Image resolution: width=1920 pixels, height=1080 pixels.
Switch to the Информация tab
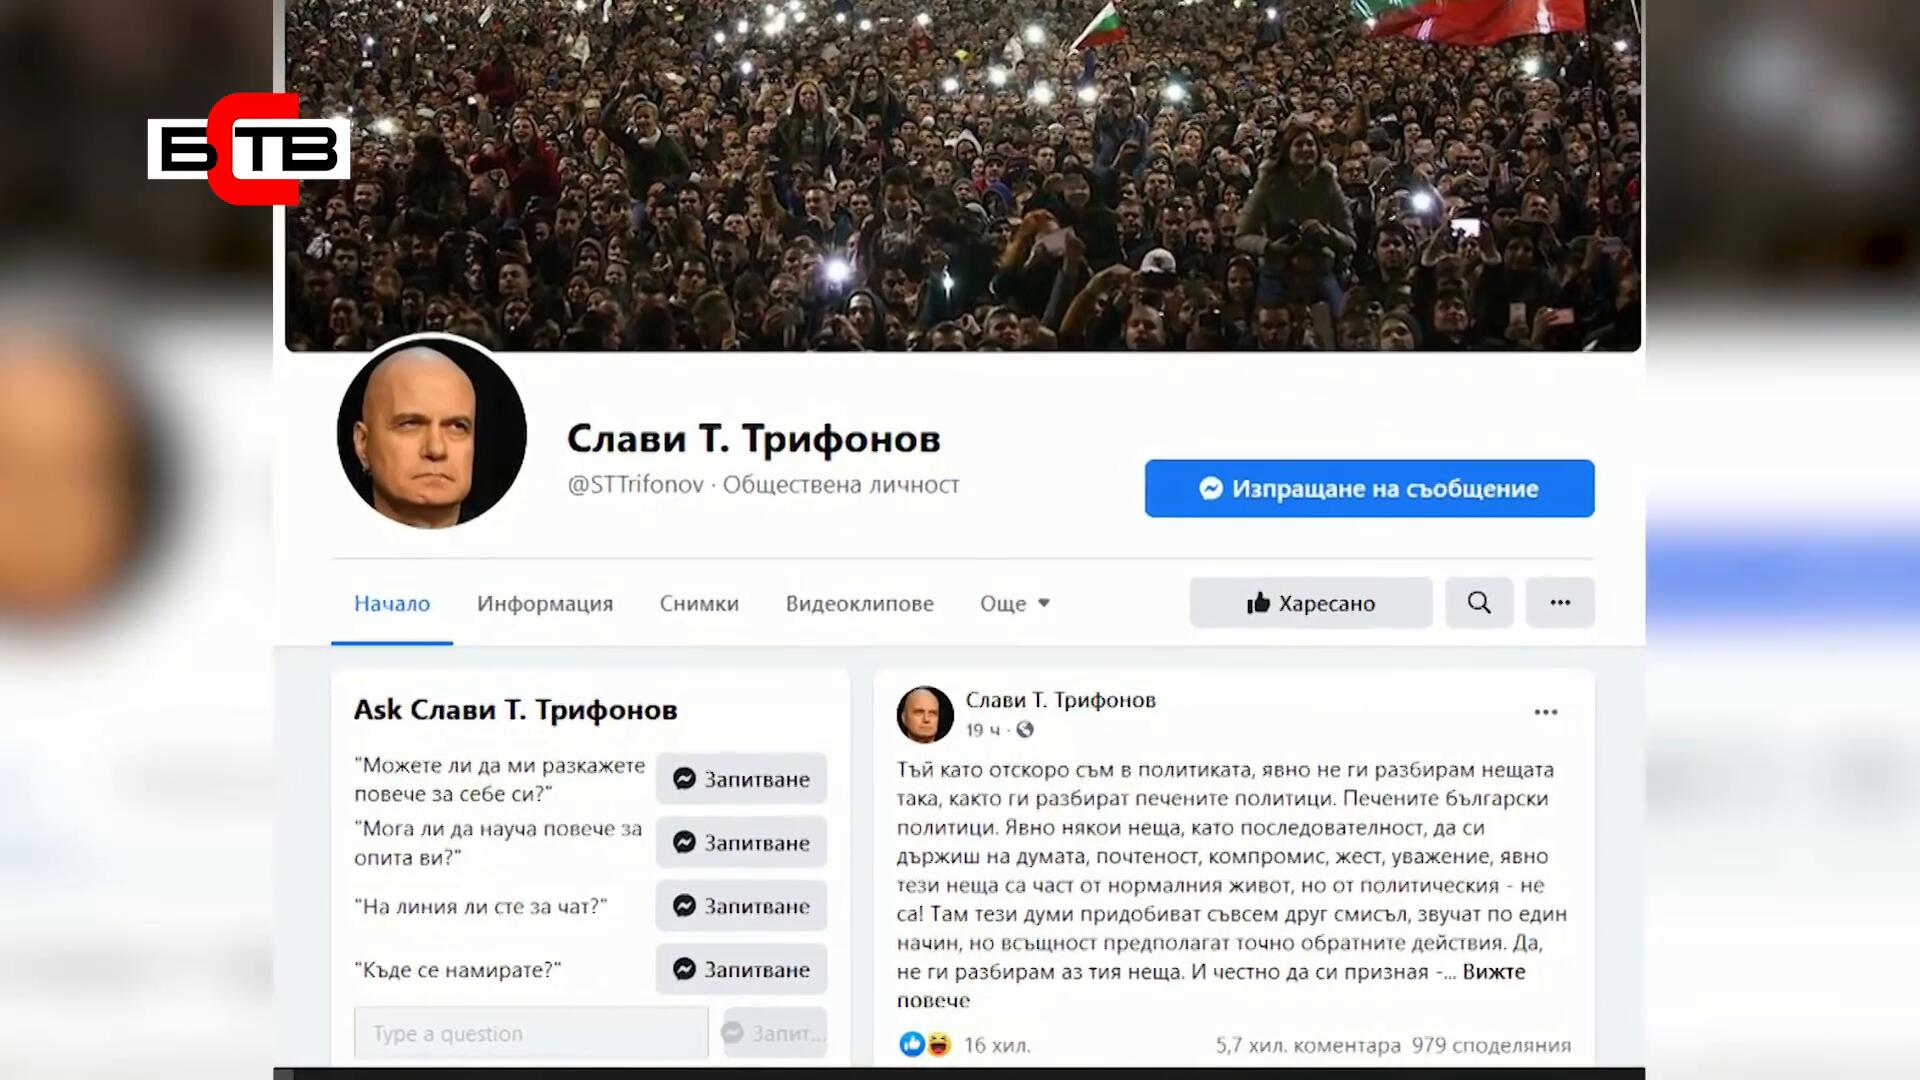coord(545,603)
